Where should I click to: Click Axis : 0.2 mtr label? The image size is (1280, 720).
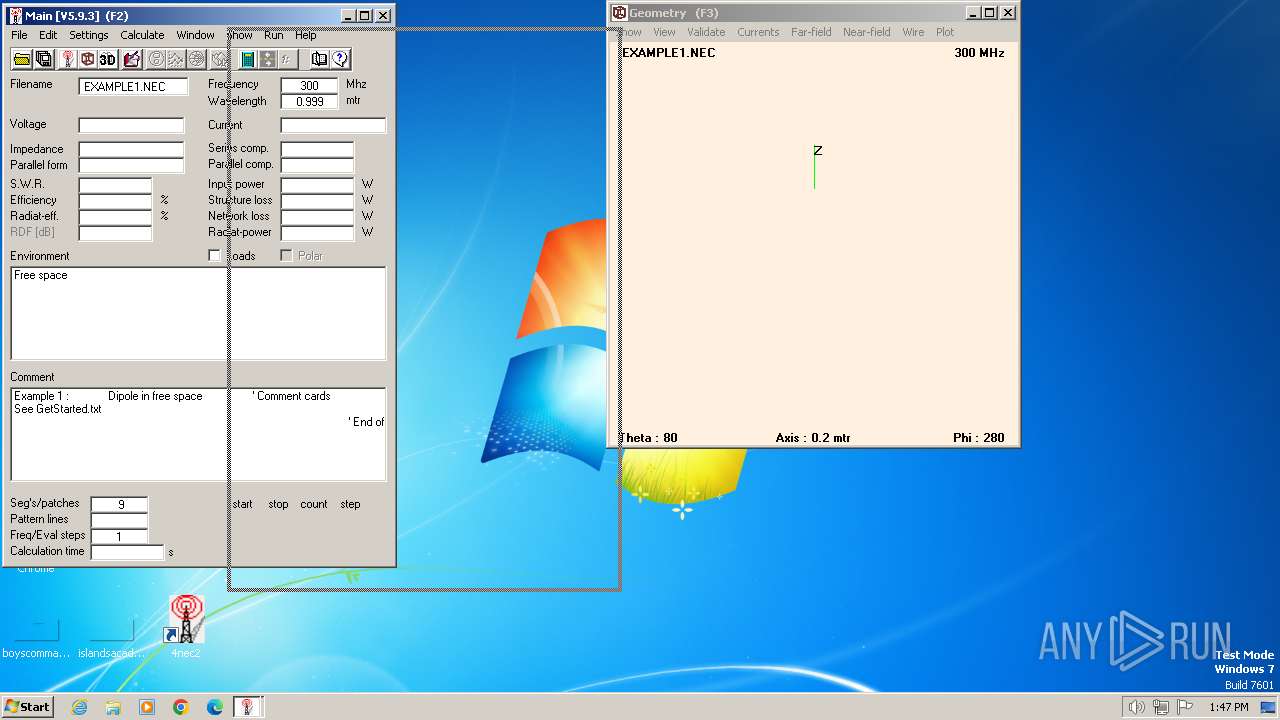point(813,438)
